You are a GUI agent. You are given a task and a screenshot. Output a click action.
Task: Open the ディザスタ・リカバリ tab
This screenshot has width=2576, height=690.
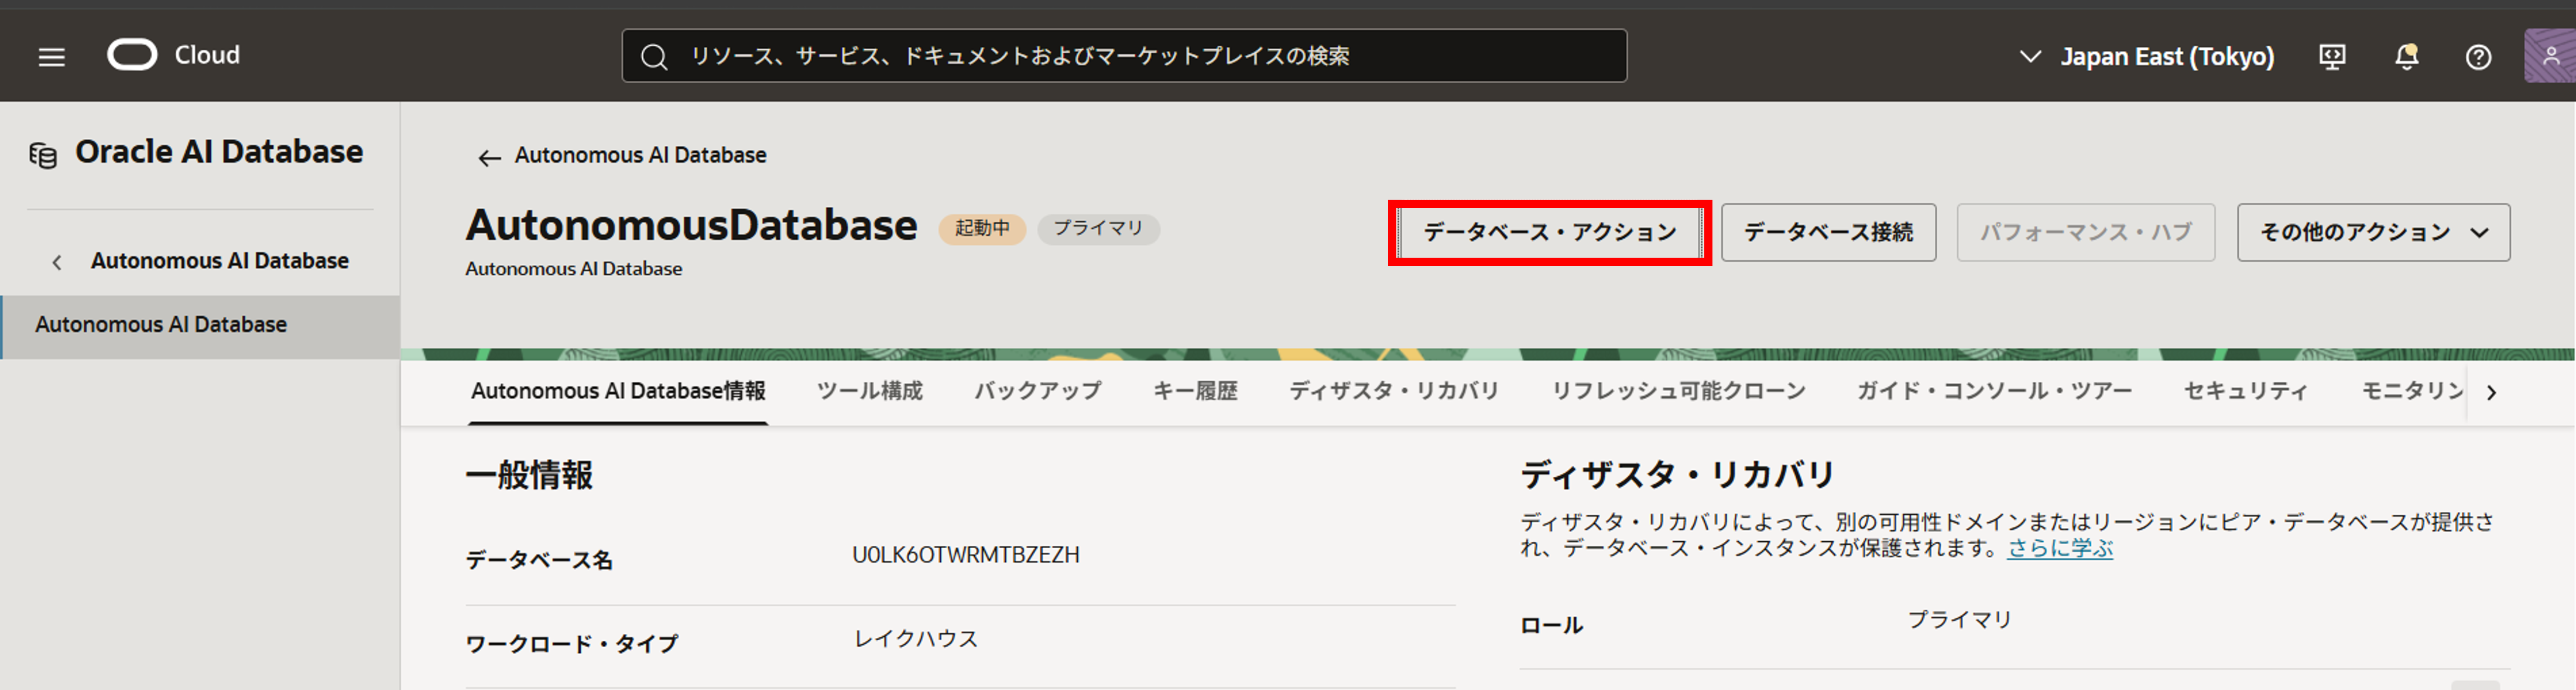pos(1393,391)
